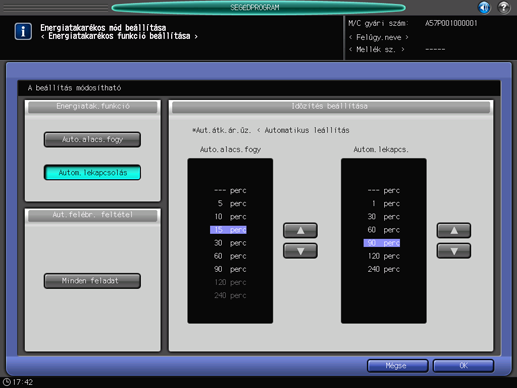Screen dimensions: 517x388
Task: Toggle the Auto.alacs.fogy function button
Action: [92, 139]
